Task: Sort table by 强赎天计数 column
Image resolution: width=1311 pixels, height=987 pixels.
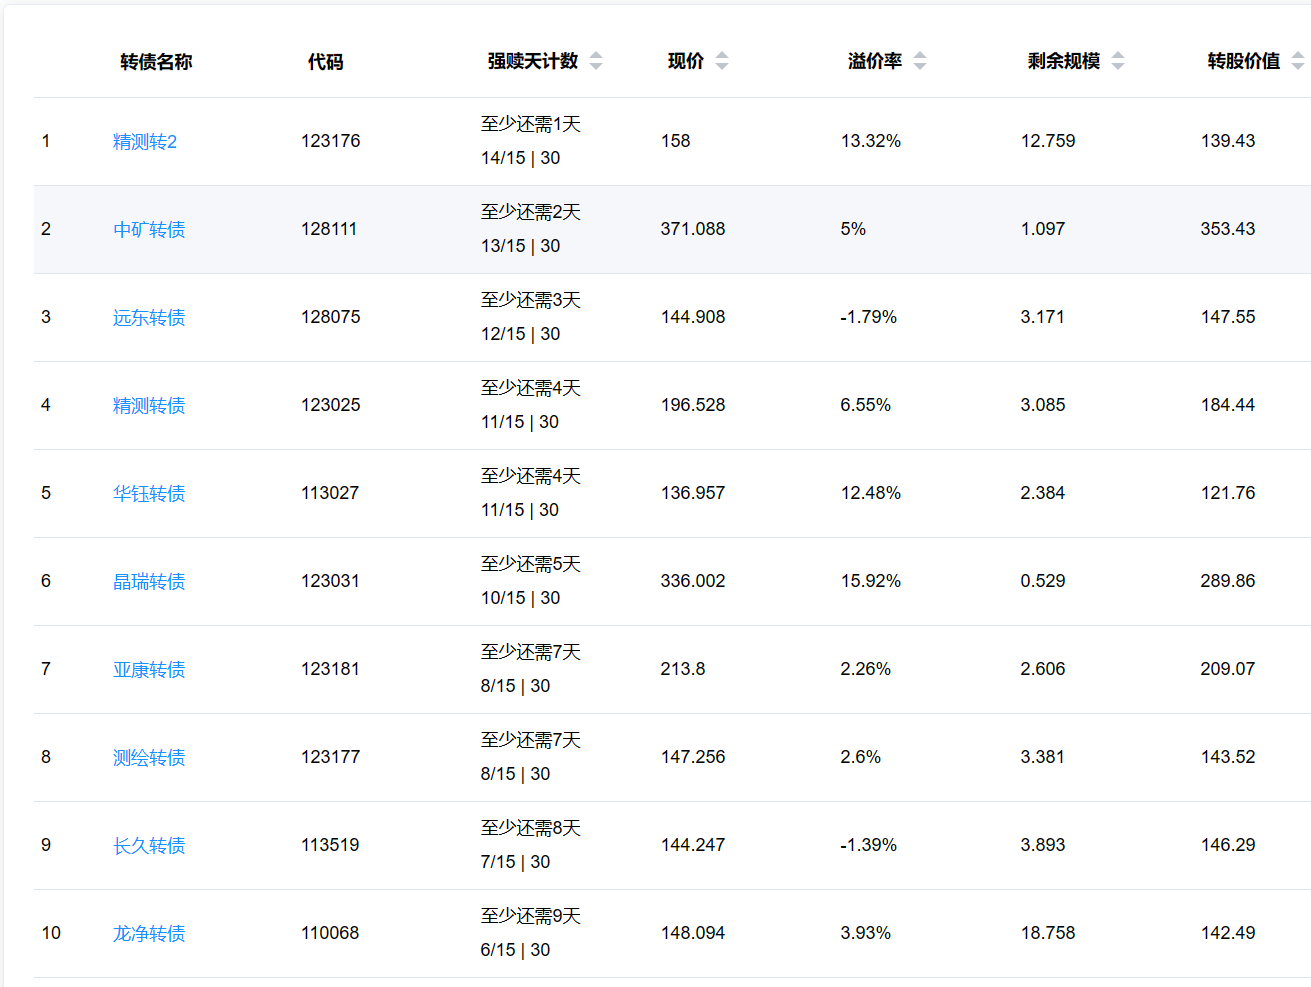Action: [596, 61]
